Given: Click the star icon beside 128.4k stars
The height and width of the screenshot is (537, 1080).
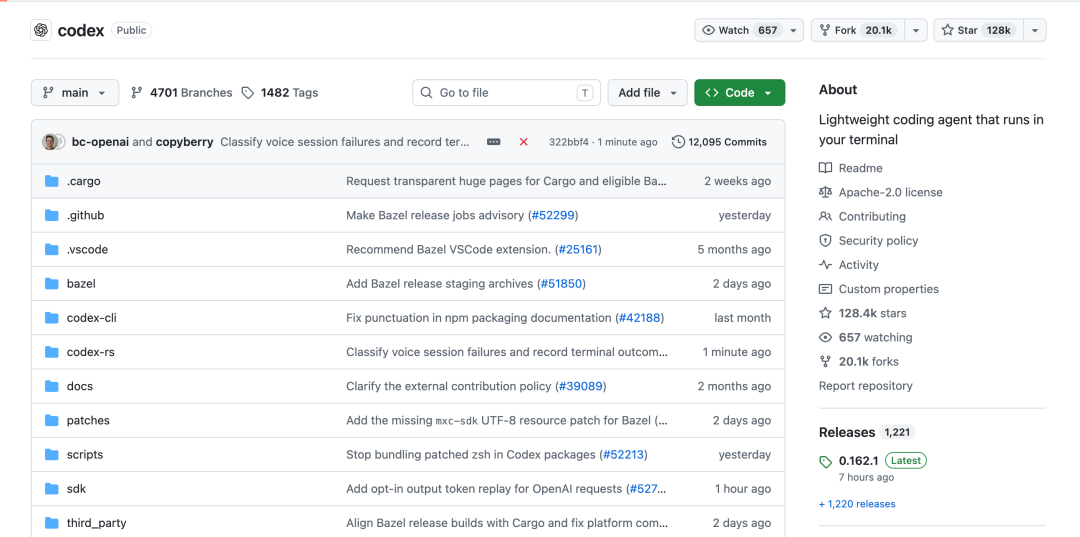Looking at the screenshot, I should coord(825,313).
